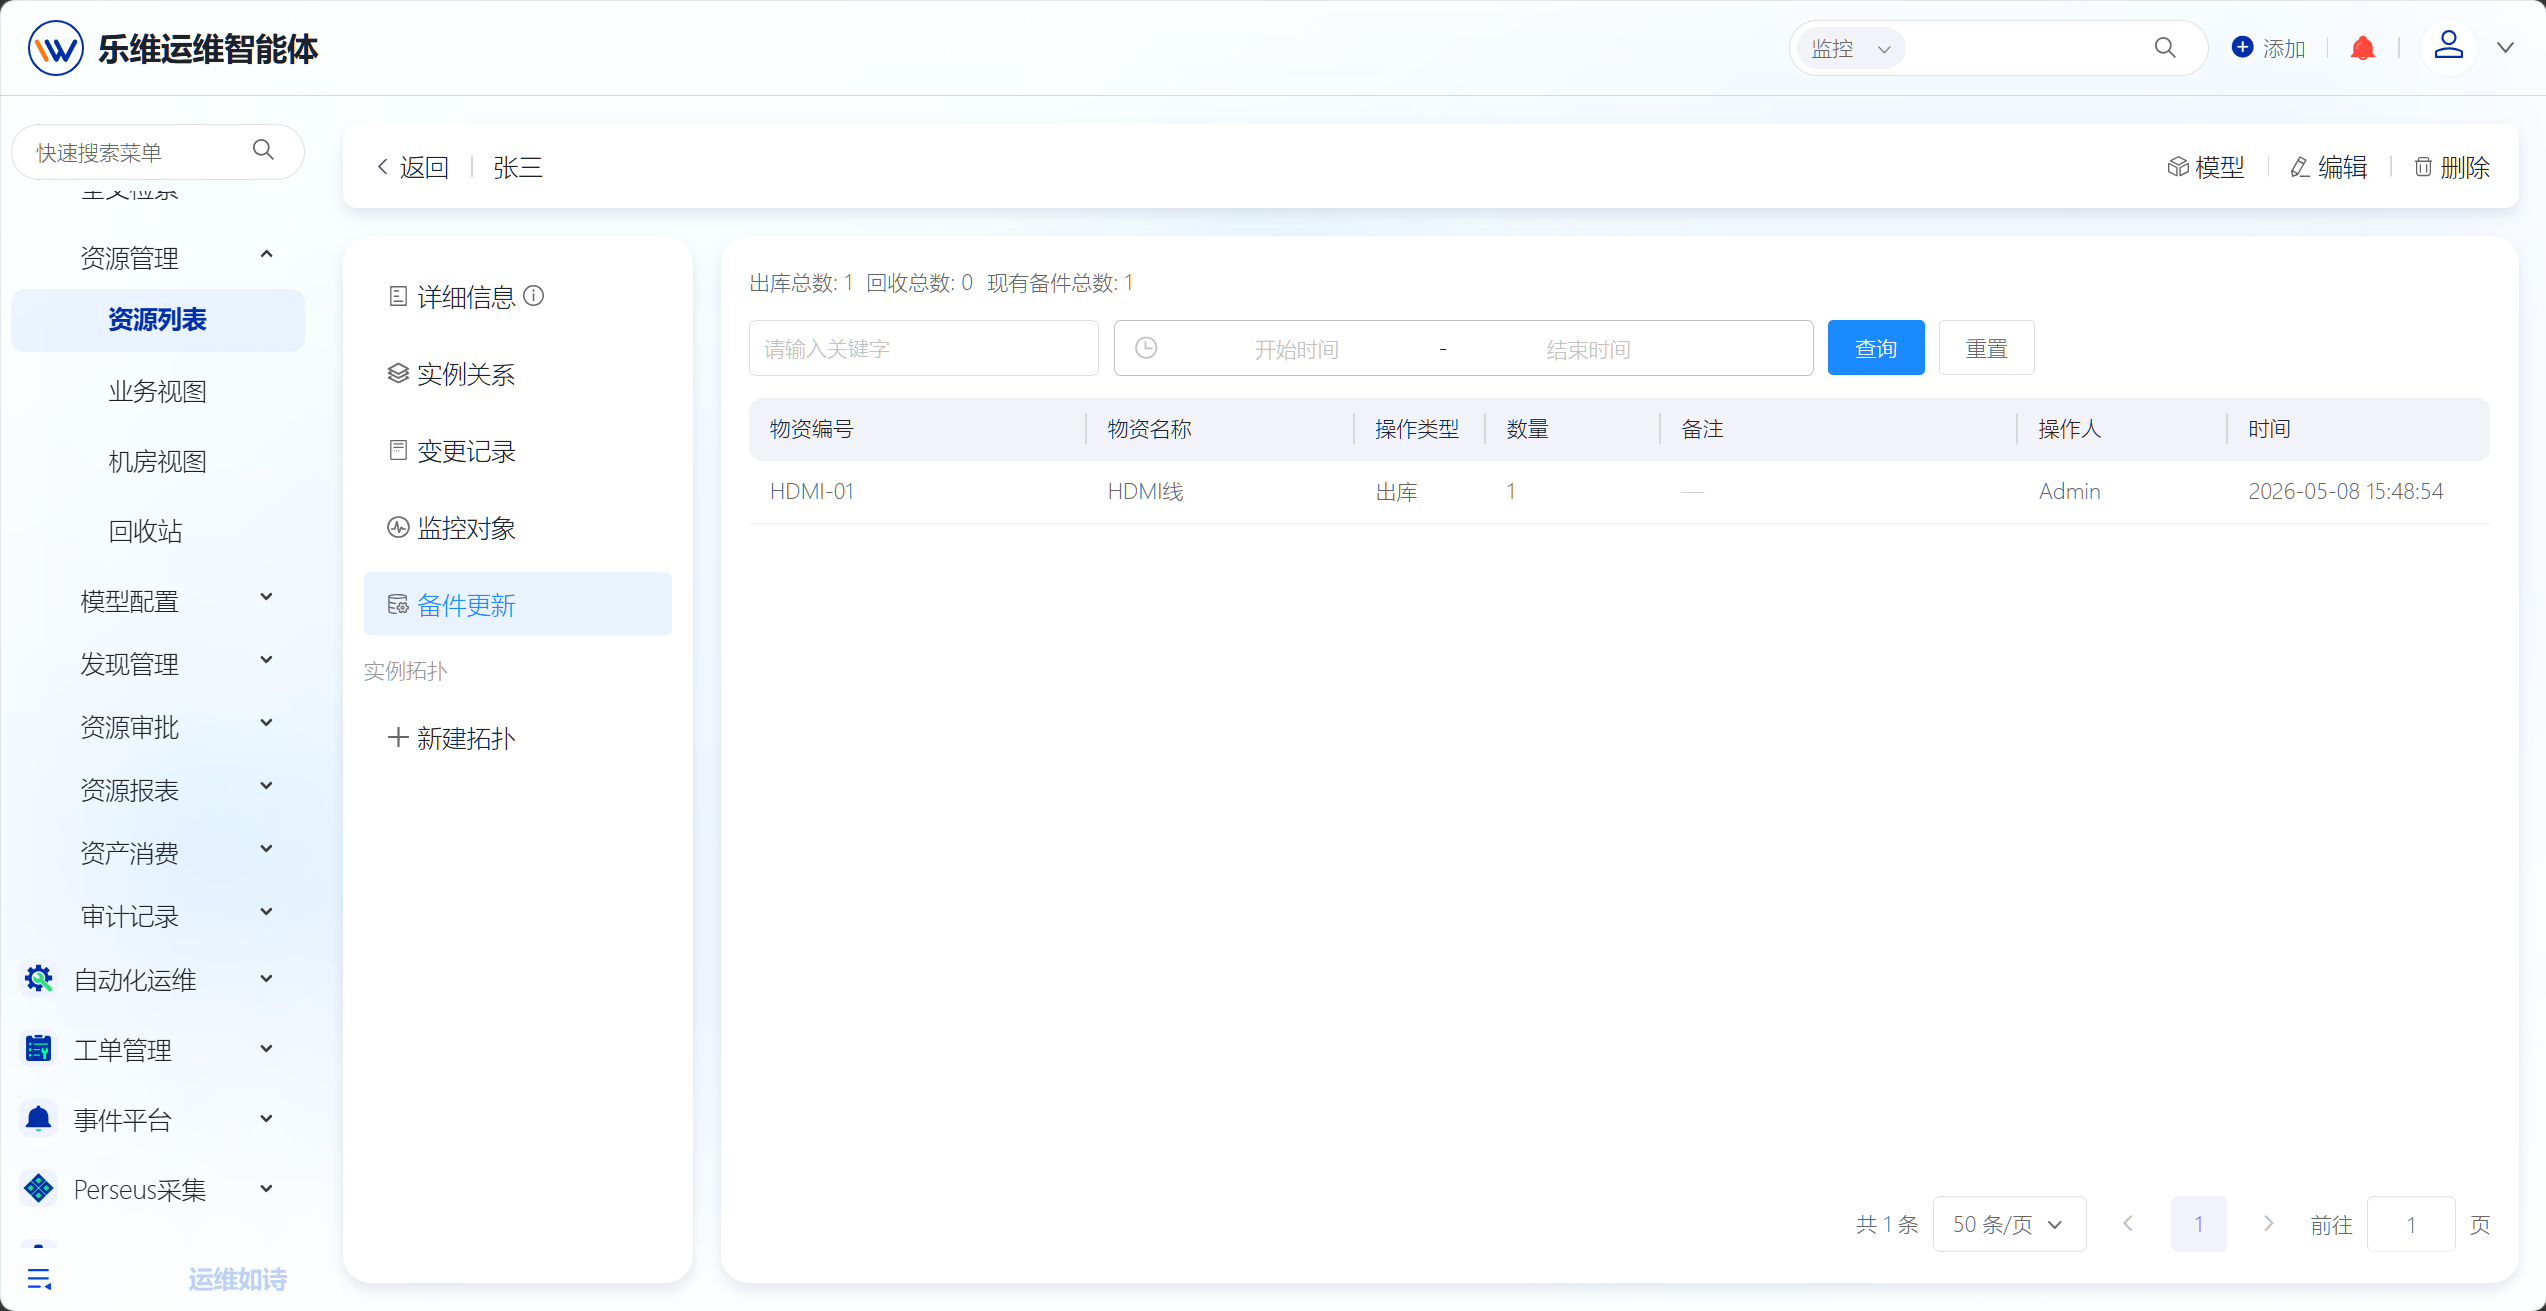The width and height of the screenshot is (2546, 1311).
Task: Click the 变更记录 document icon
Action: [398, 450]
